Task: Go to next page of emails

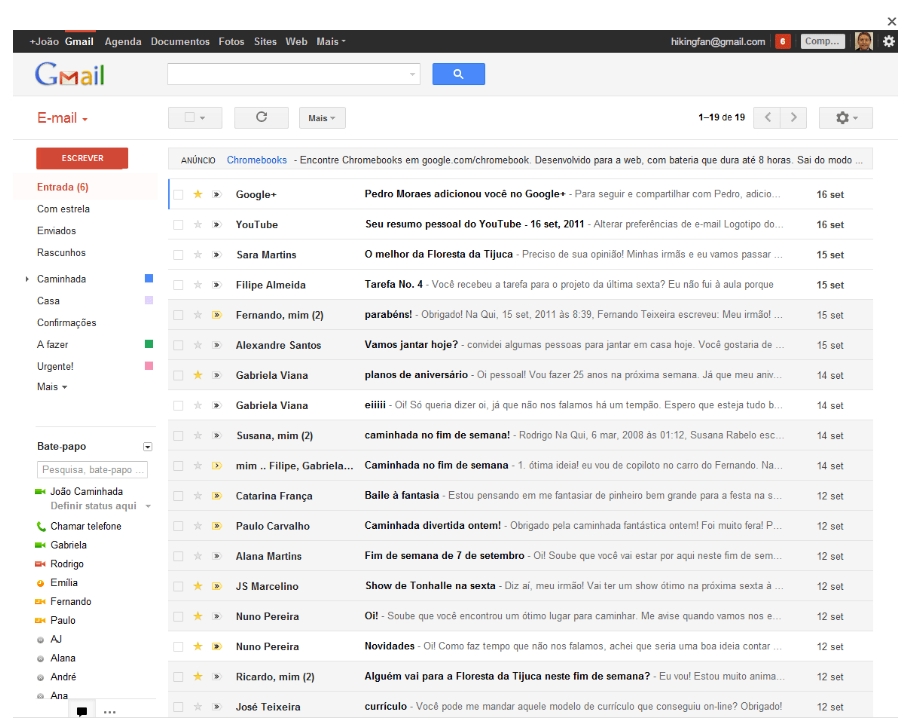Action: coord(794,118)
